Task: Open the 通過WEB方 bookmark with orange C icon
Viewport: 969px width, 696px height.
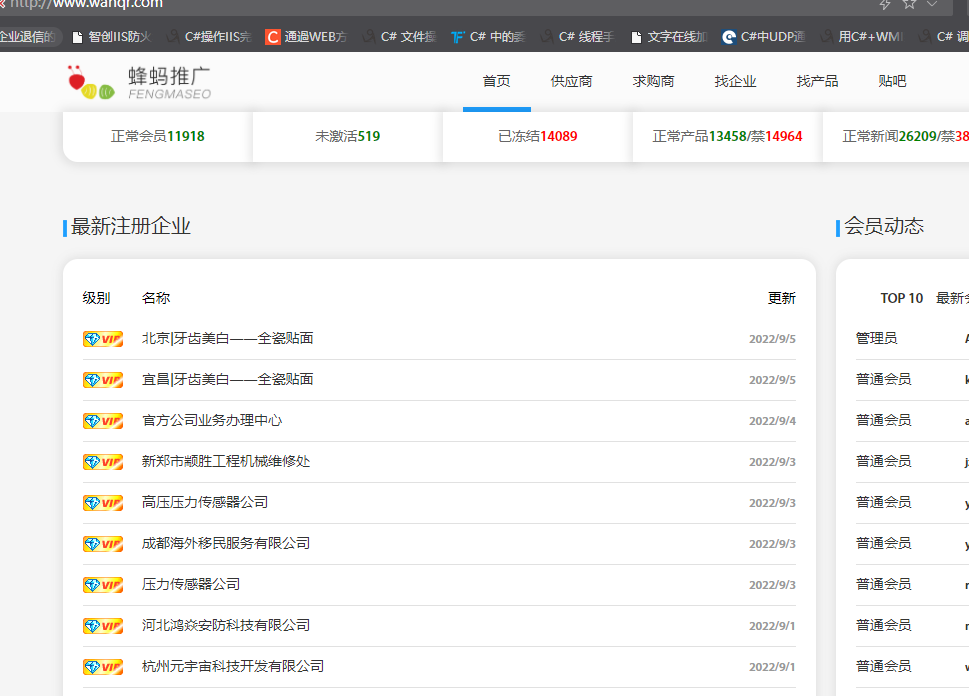Action: [x=307, y=38]
